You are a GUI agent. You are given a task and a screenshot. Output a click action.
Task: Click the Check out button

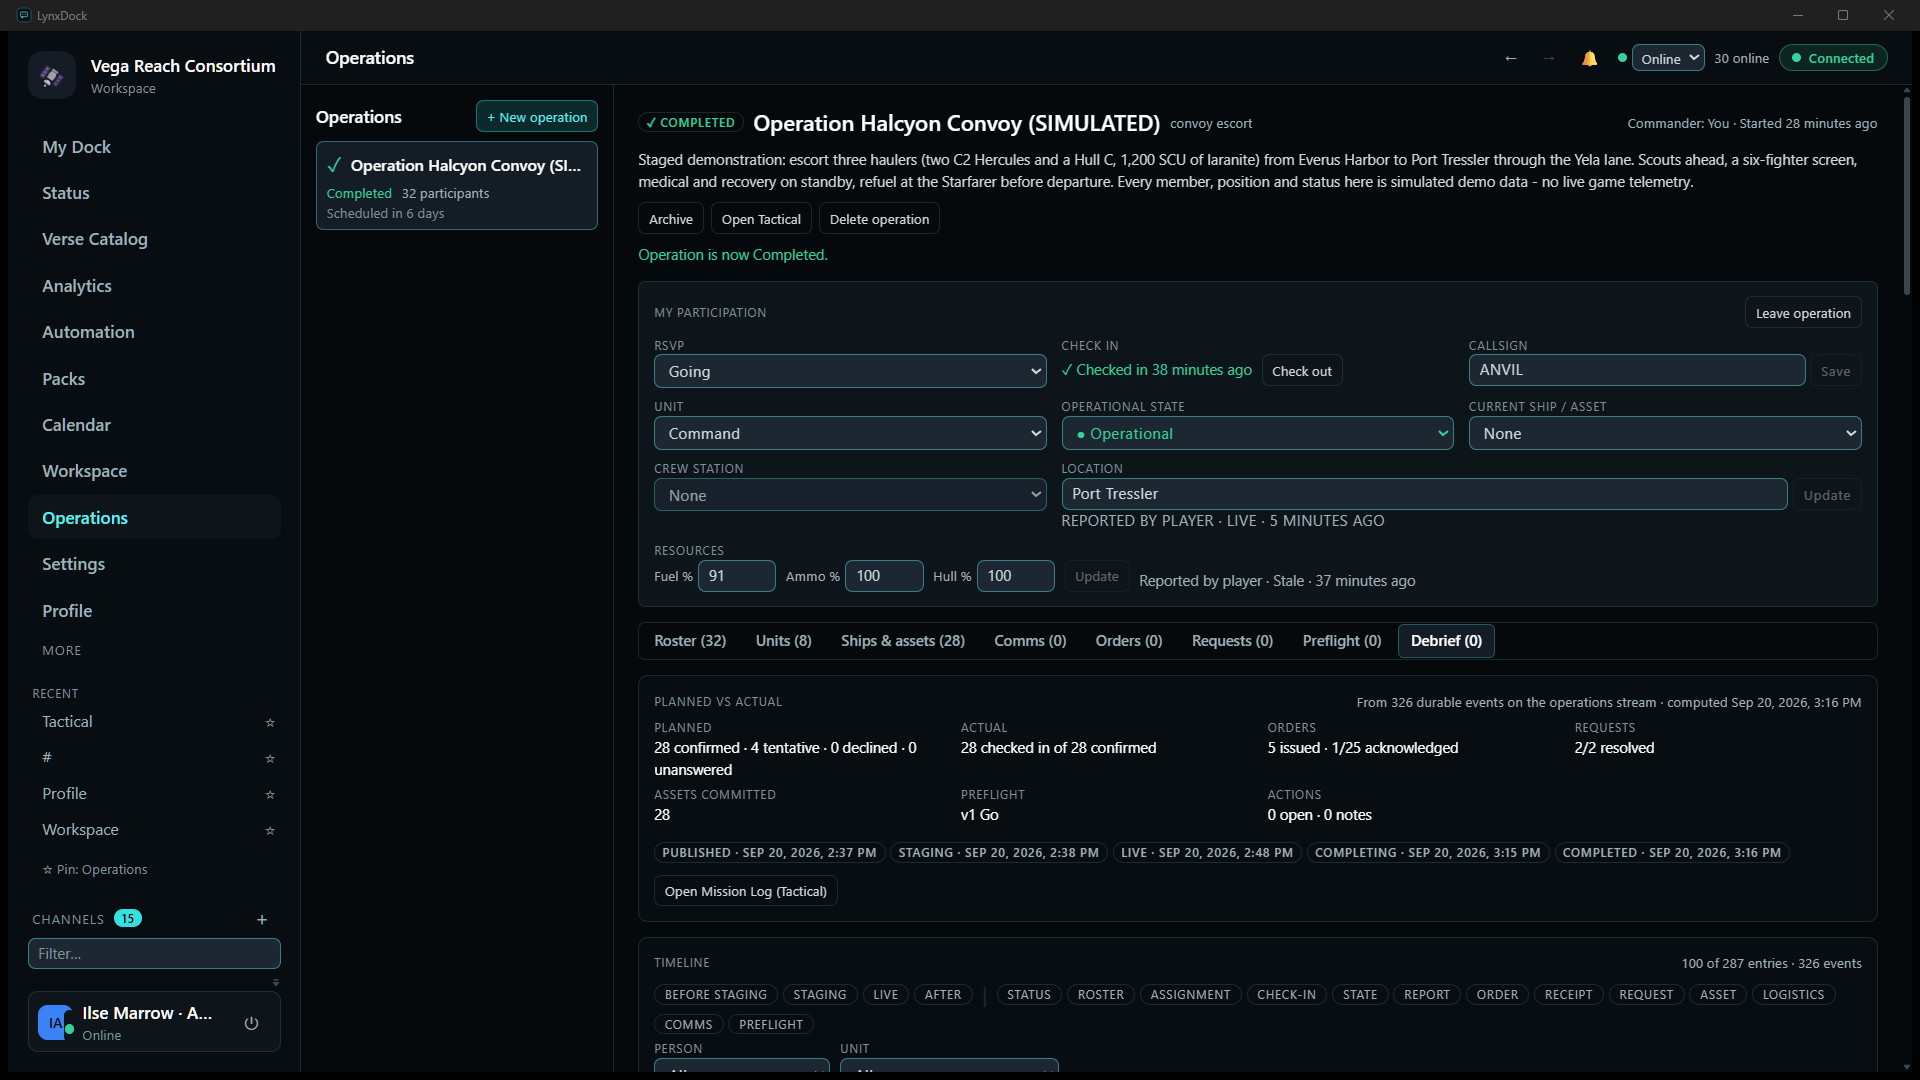tap(1302, 371)
